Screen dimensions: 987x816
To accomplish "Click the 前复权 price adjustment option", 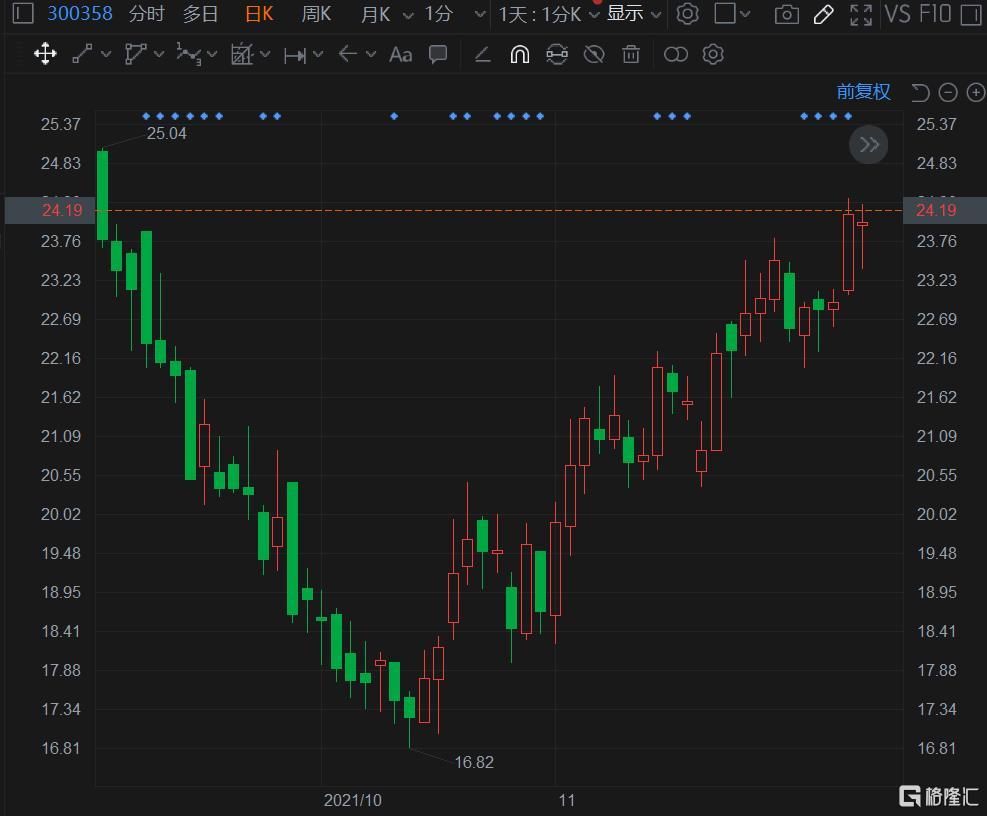I will pos(863,92).
